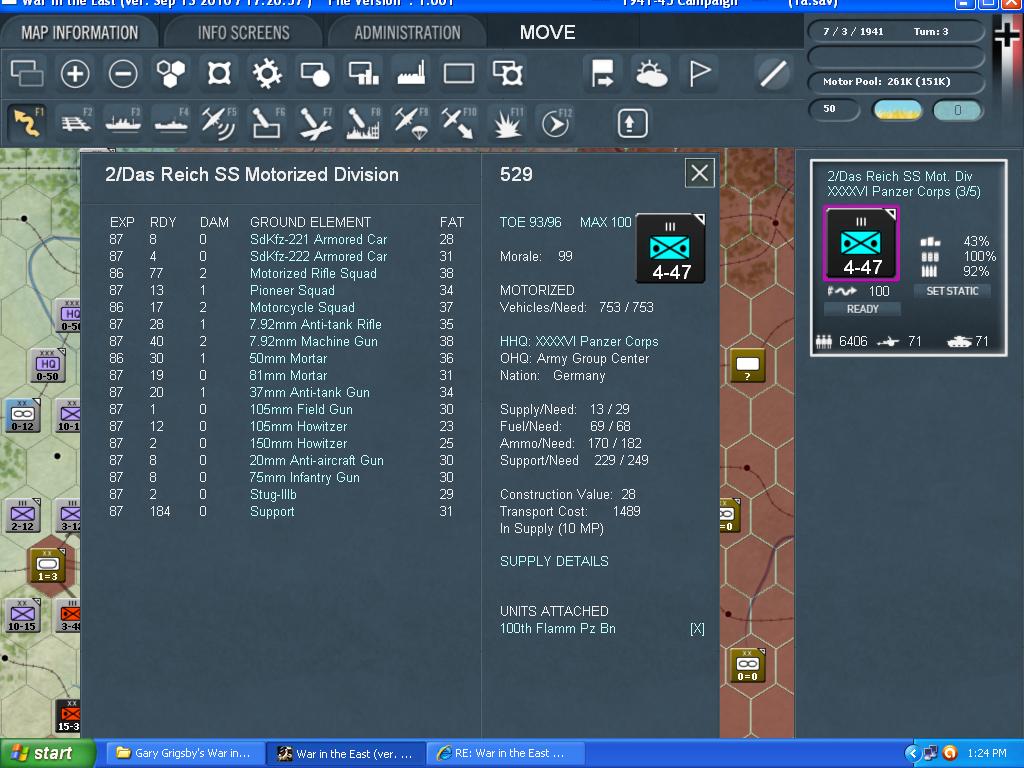Click the plain pennant flag icon
The image size is (1024, 768).
pyautogui.click(x=699, y=73)
